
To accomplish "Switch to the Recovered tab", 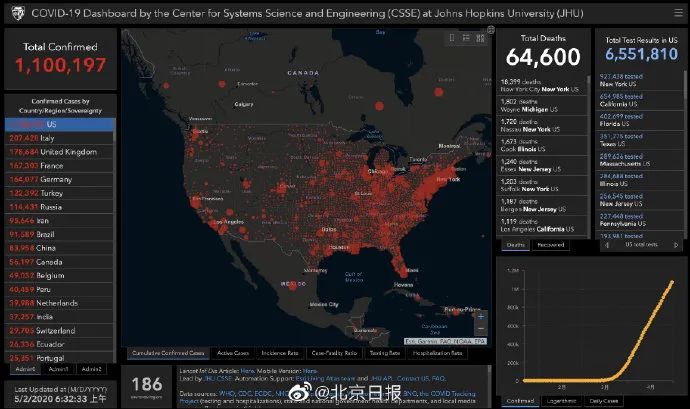I will tap(551, 245).
